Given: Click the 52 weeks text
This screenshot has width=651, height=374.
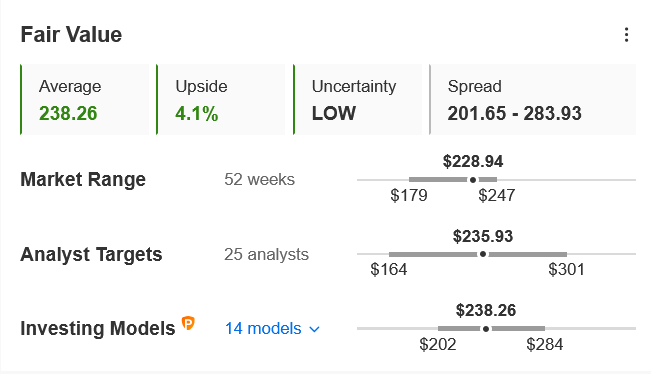Looking at the screenshot, I should pyautogui.click(x=259, y=180).
